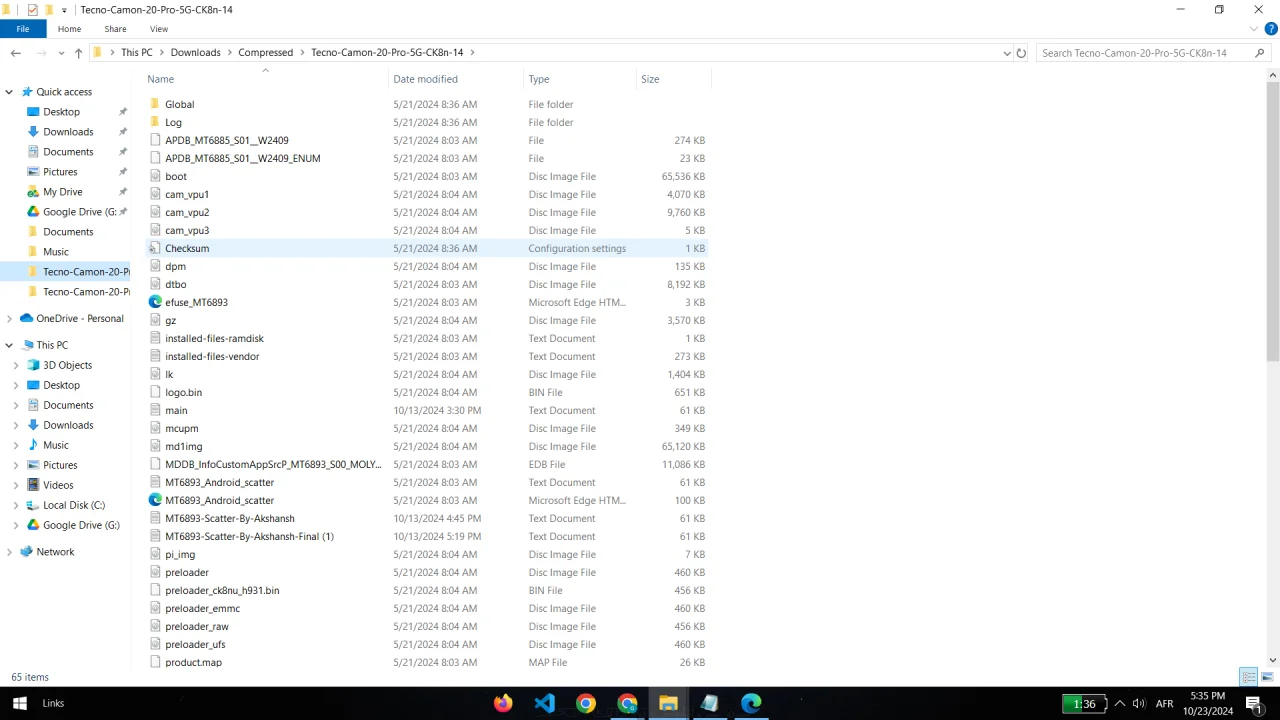Open Visual Studio Code from taskbar

544,703
